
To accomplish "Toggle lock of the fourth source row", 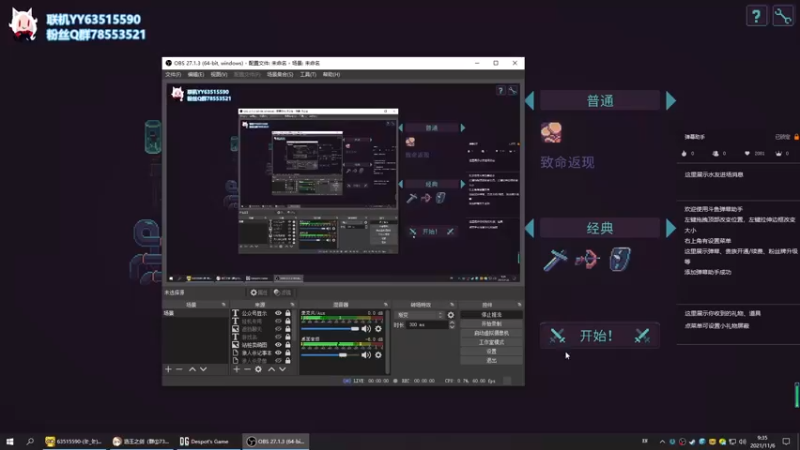I will 288,337.
